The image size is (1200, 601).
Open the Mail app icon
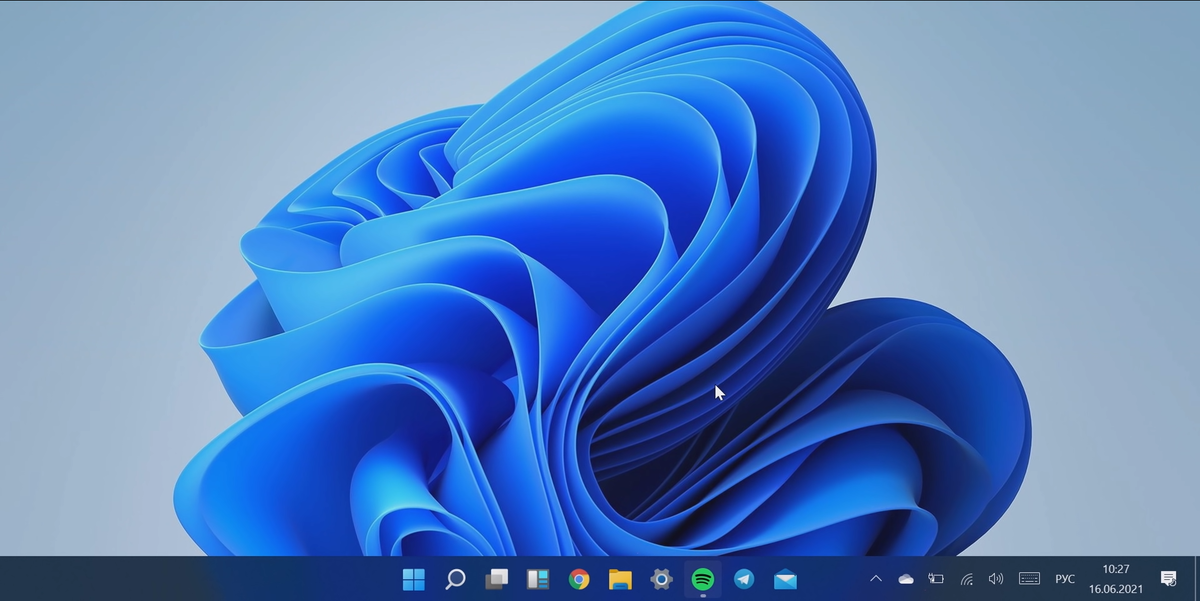[x=785, y=579]
